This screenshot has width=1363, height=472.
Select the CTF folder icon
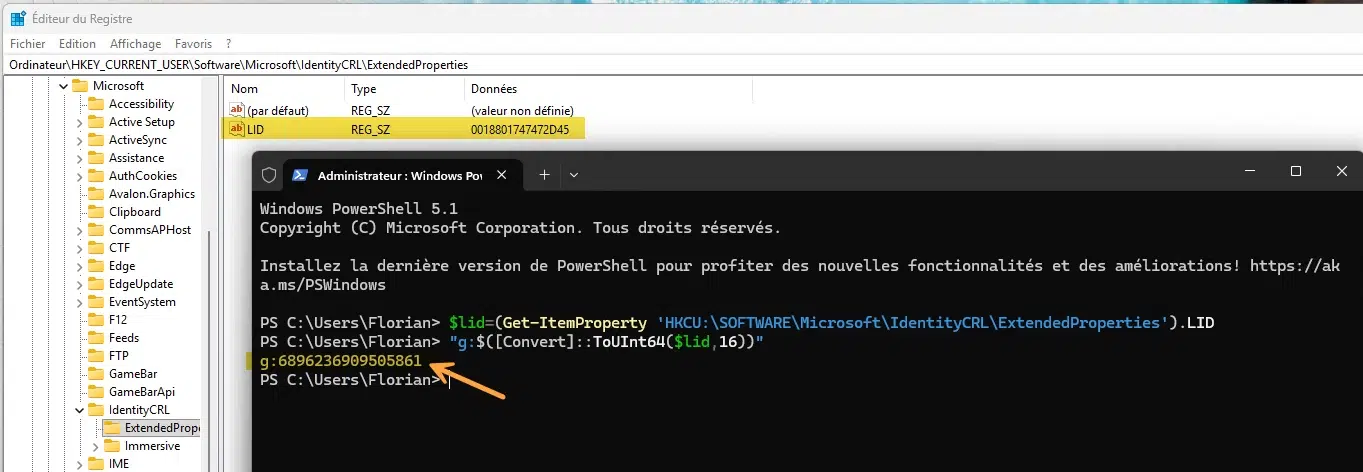point(96,248)
